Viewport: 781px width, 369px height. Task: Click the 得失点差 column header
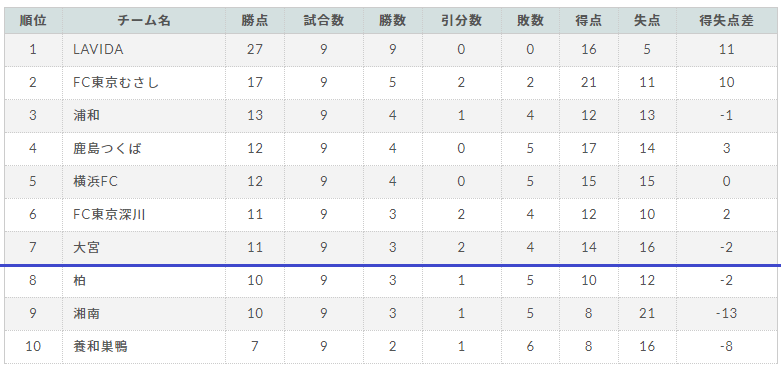[x=727, y=20]
